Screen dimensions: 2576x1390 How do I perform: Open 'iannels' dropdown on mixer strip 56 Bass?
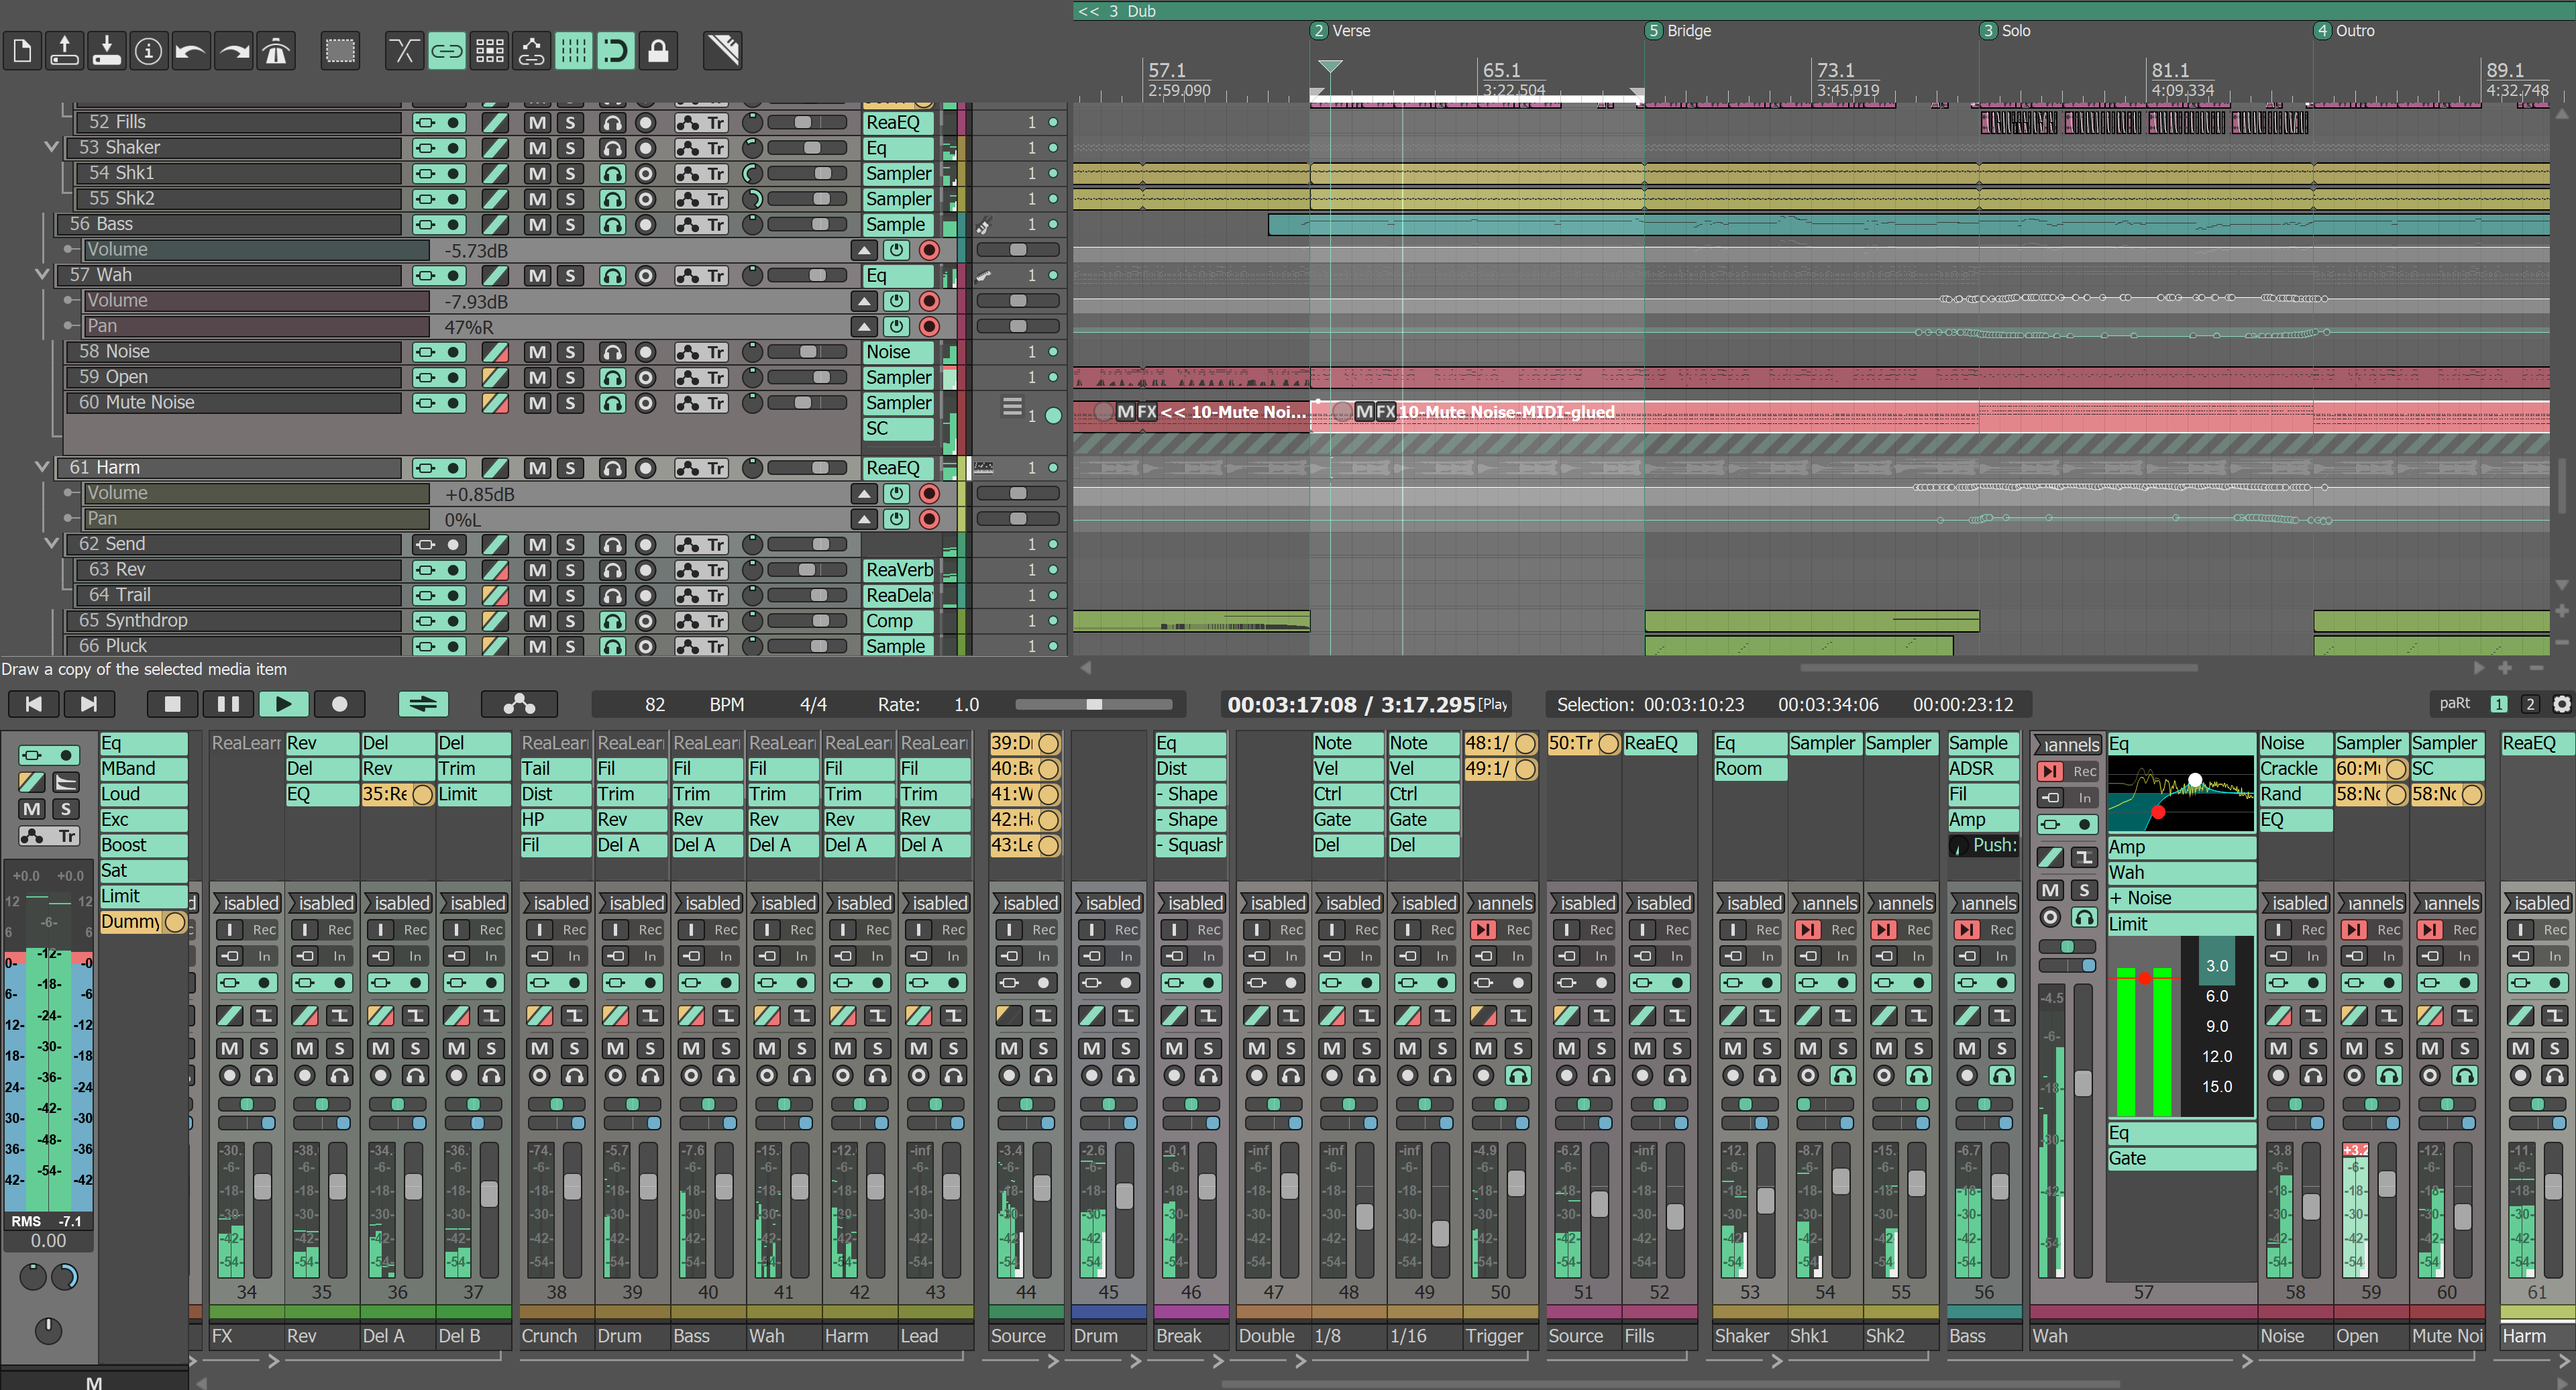1984,903
